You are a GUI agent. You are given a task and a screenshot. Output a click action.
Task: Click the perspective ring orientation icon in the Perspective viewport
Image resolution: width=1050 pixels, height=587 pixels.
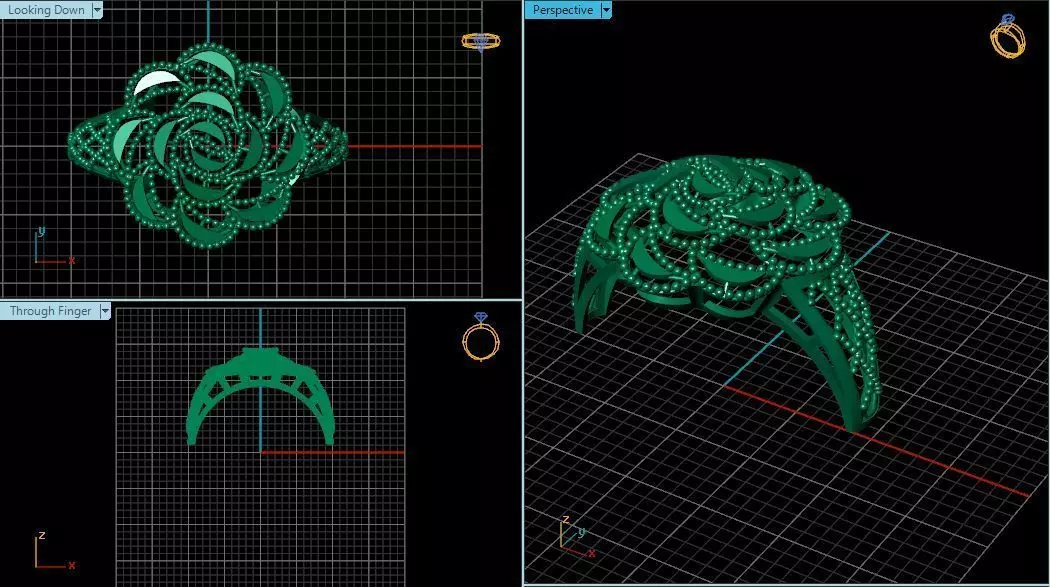click(1008, 36)
